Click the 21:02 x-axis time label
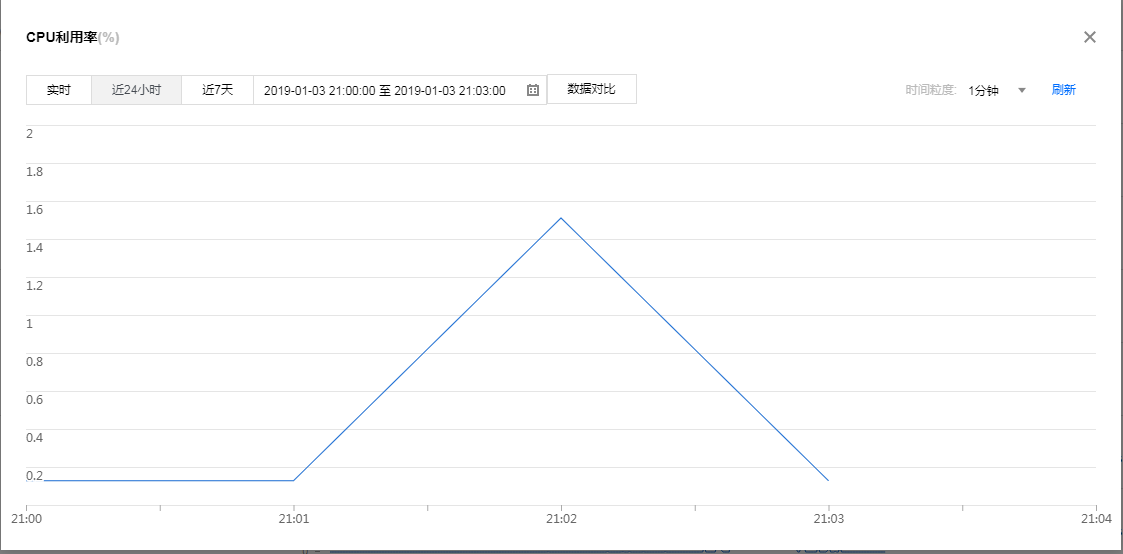Image resolution: width=1123 pixels, height=554 pixels. click(561, 519)
